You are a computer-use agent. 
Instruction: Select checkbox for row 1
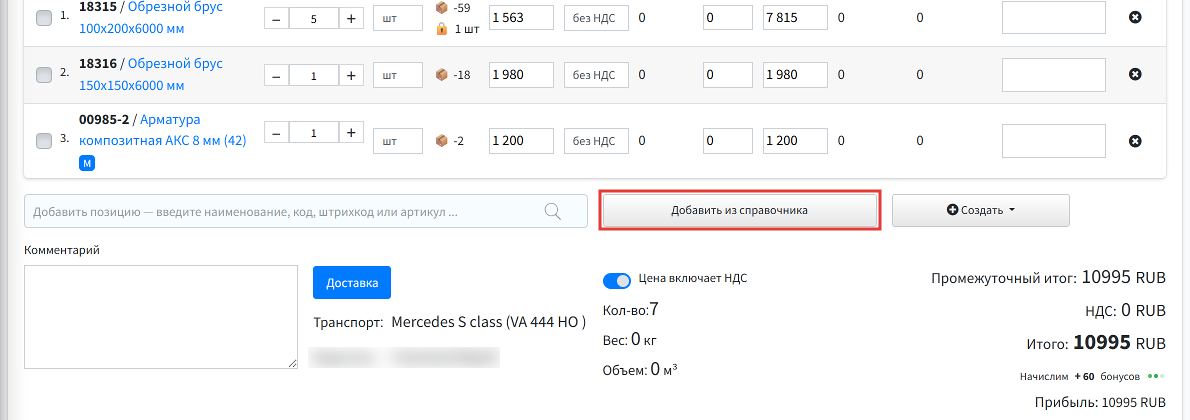pos(44,18)
